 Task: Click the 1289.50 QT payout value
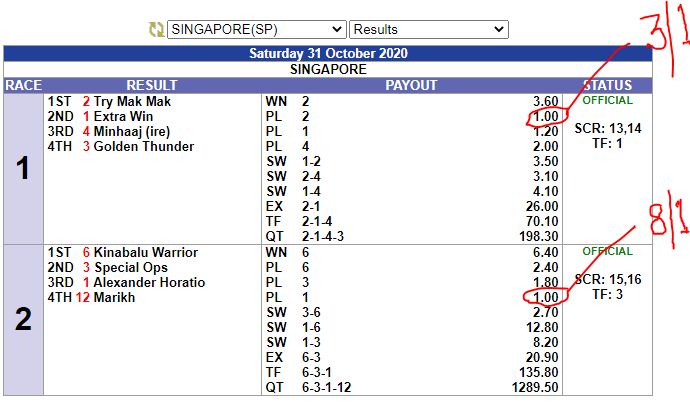point(534,388)
